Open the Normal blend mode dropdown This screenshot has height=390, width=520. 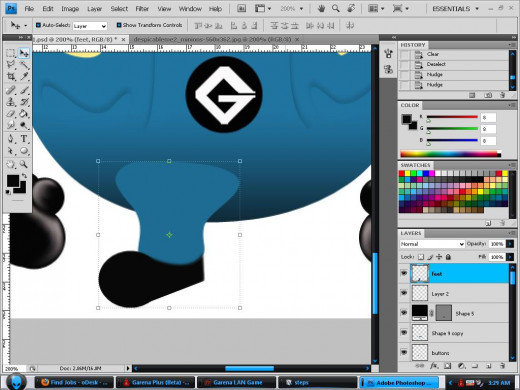432,244
